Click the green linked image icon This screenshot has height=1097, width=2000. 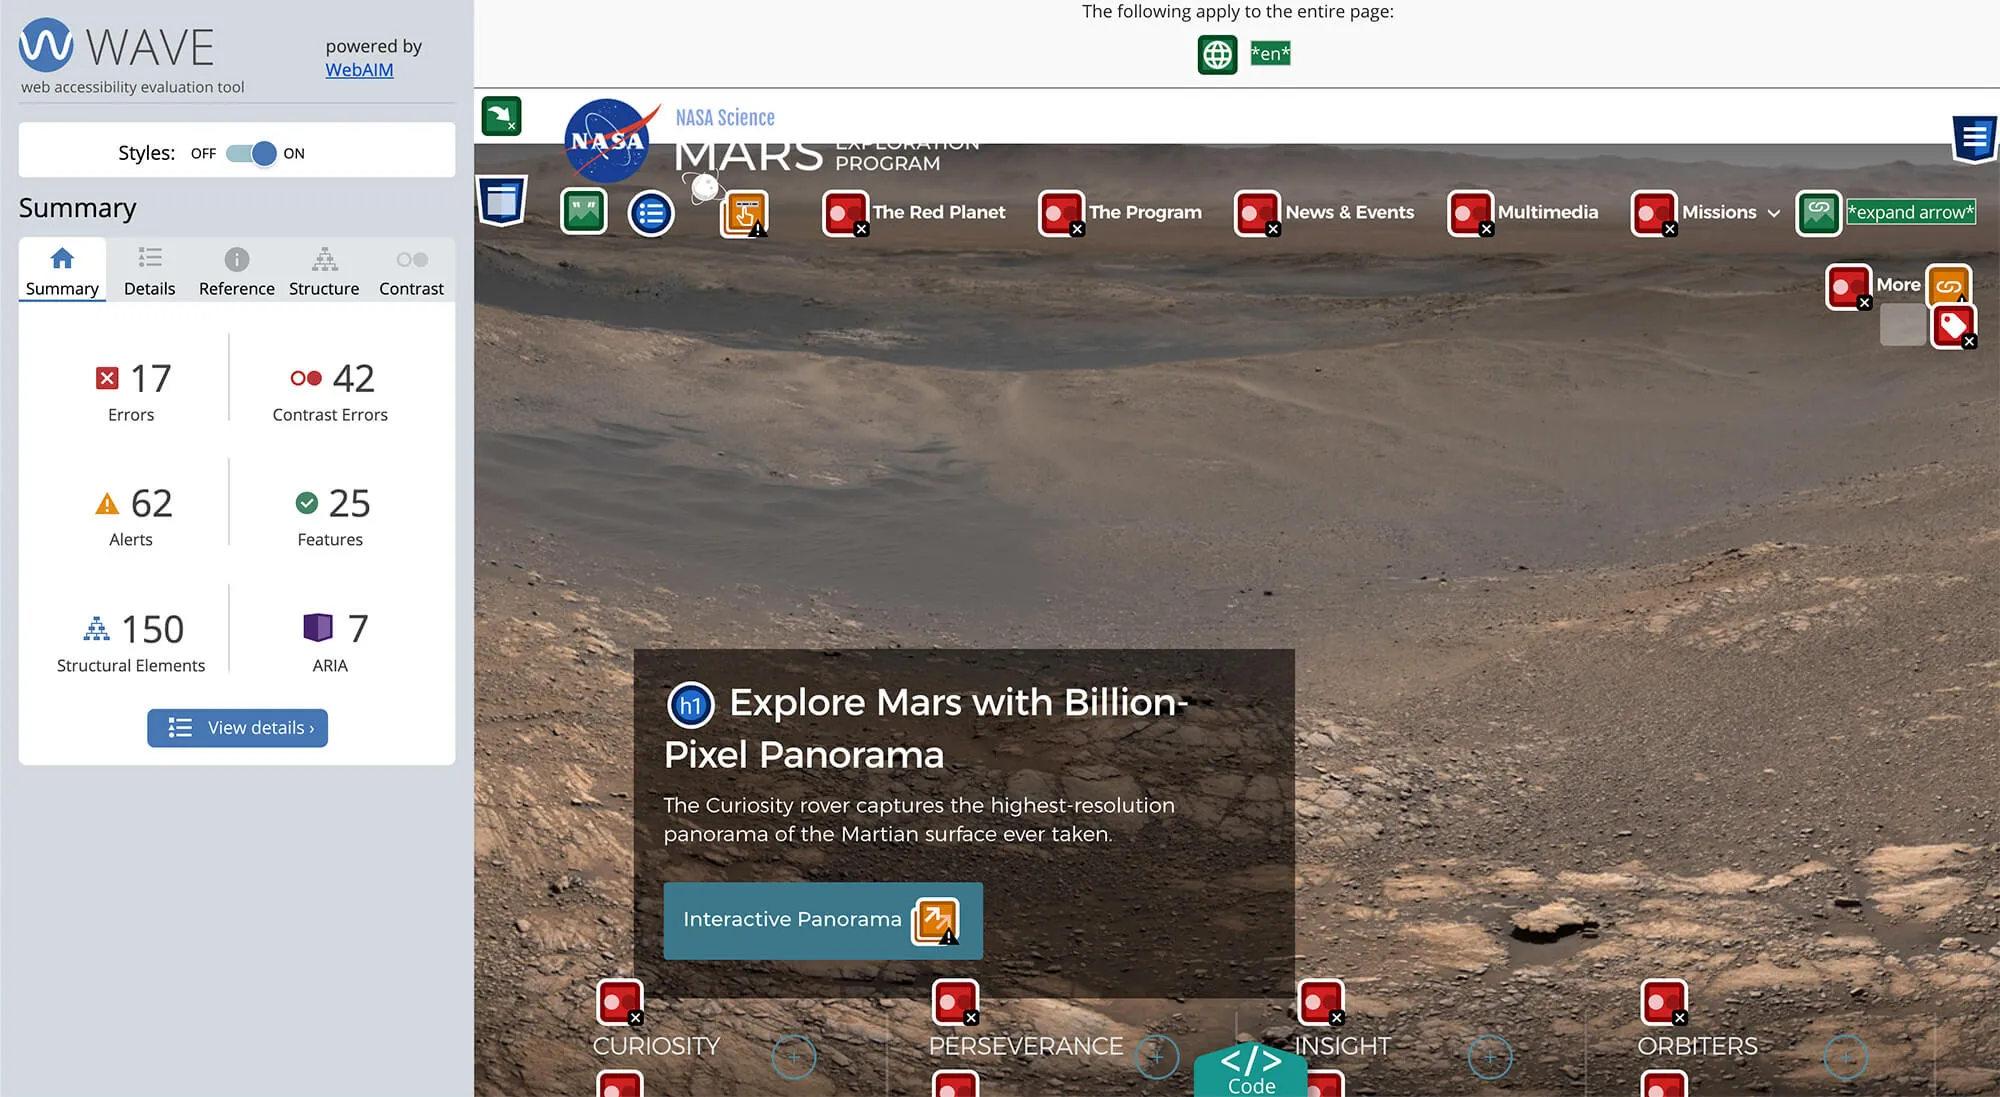pos(1819,213)
